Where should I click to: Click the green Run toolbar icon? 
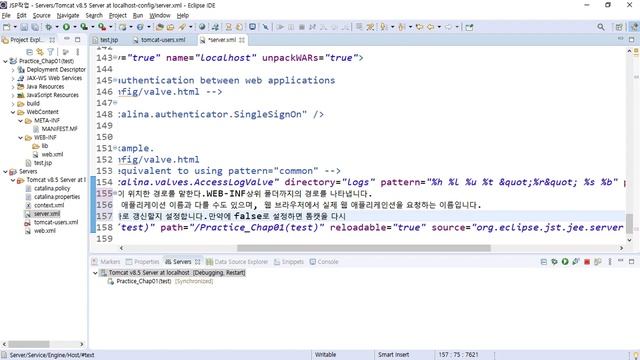[x=66, y=27]
